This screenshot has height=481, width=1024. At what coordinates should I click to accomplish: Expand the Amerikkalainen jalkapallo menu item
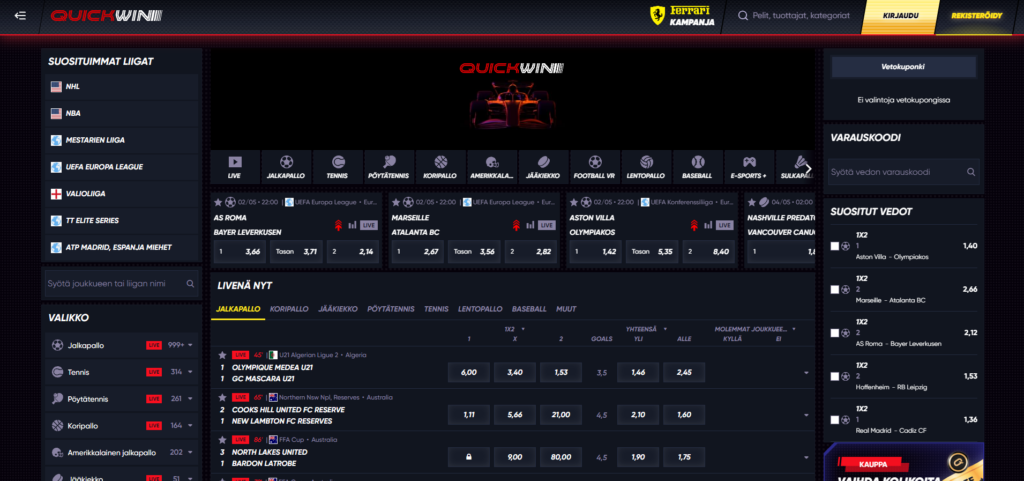[190, 452]
